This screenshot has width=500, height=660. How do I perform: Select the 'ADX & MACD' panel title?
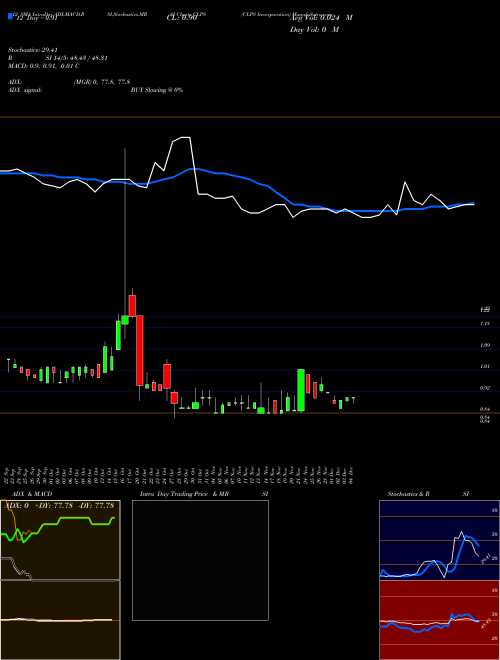pos(32,494)
